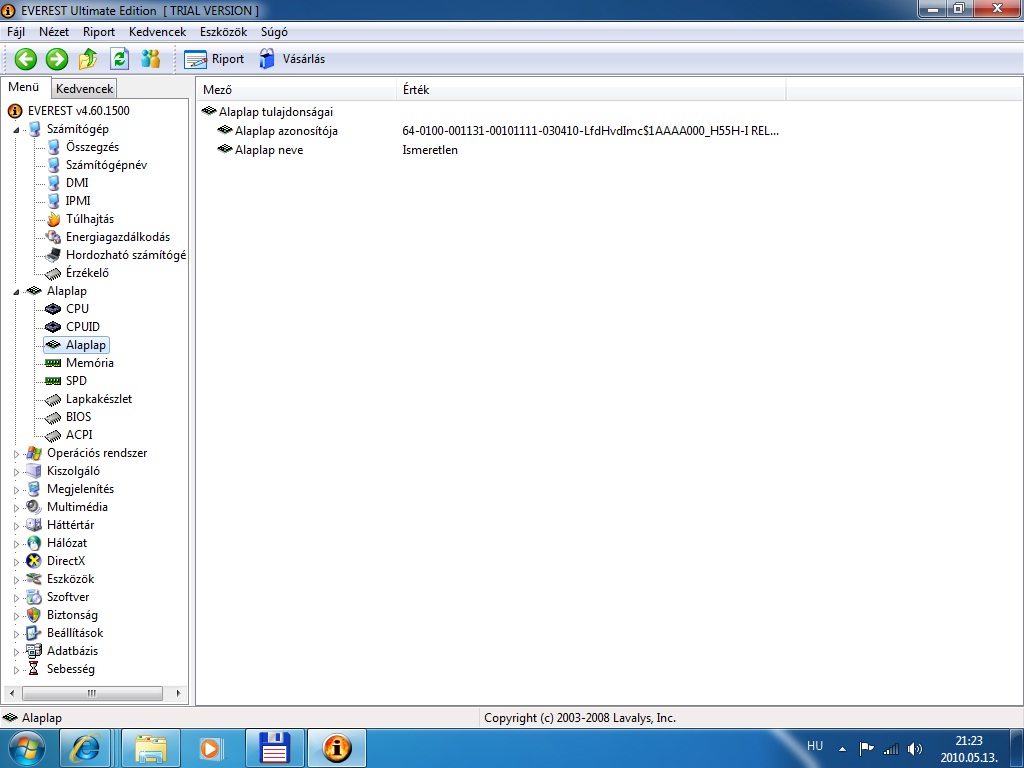The height and width of the screenshot is (768, 1024).
Task: Select the Memória item icon
Action: [54, 363]
